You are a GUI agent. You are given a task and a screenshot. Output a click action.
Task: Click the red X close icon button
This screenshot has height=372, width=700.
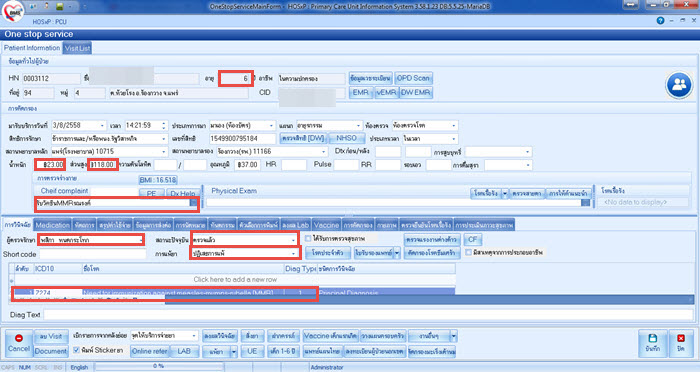(681, 343)
